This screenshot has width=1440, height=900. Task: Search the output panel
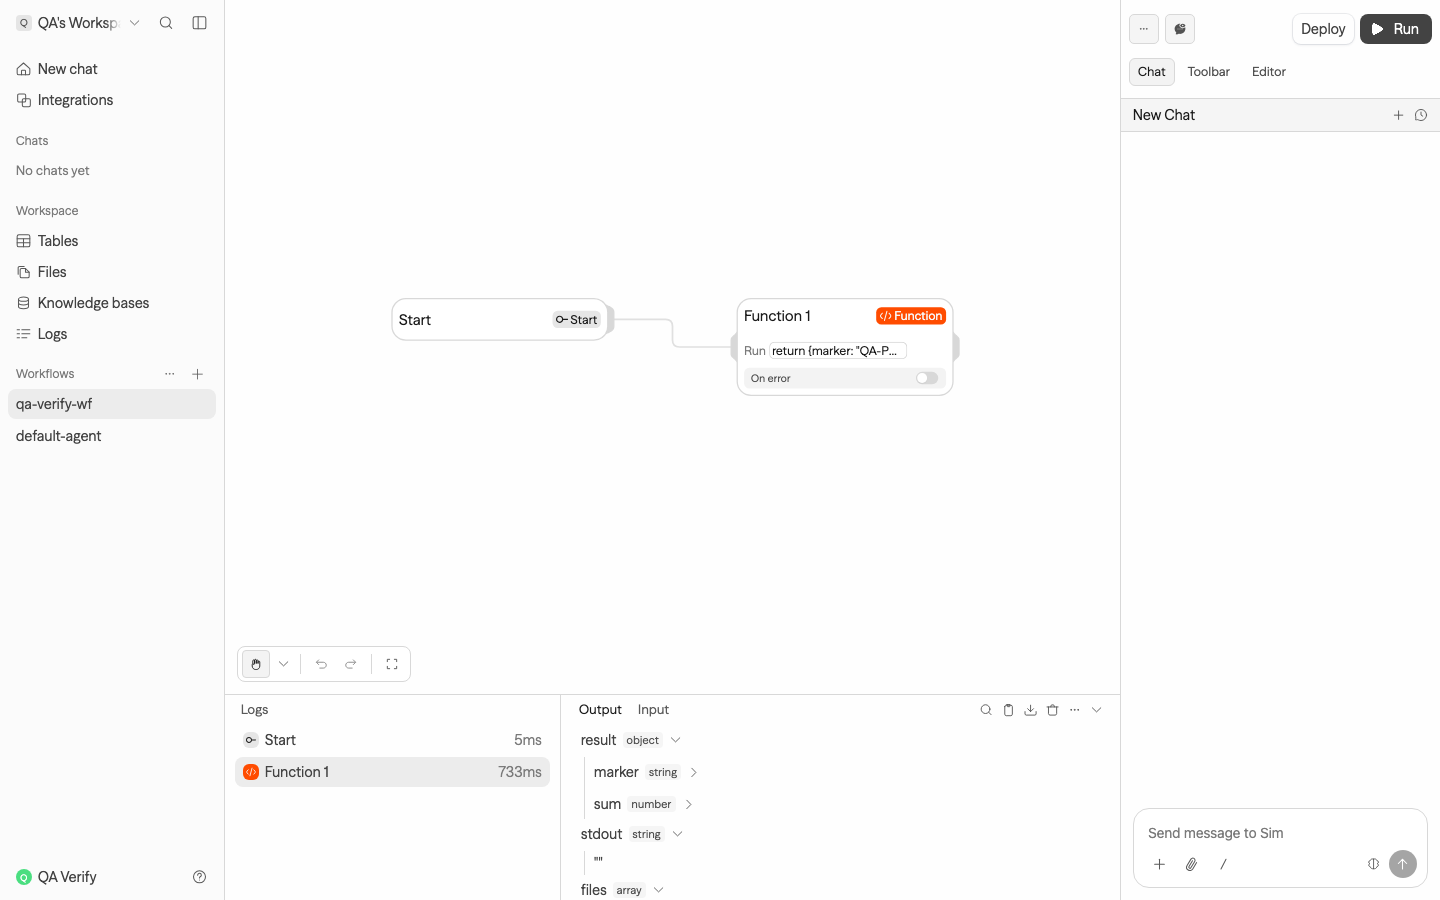tap(986, 710)
